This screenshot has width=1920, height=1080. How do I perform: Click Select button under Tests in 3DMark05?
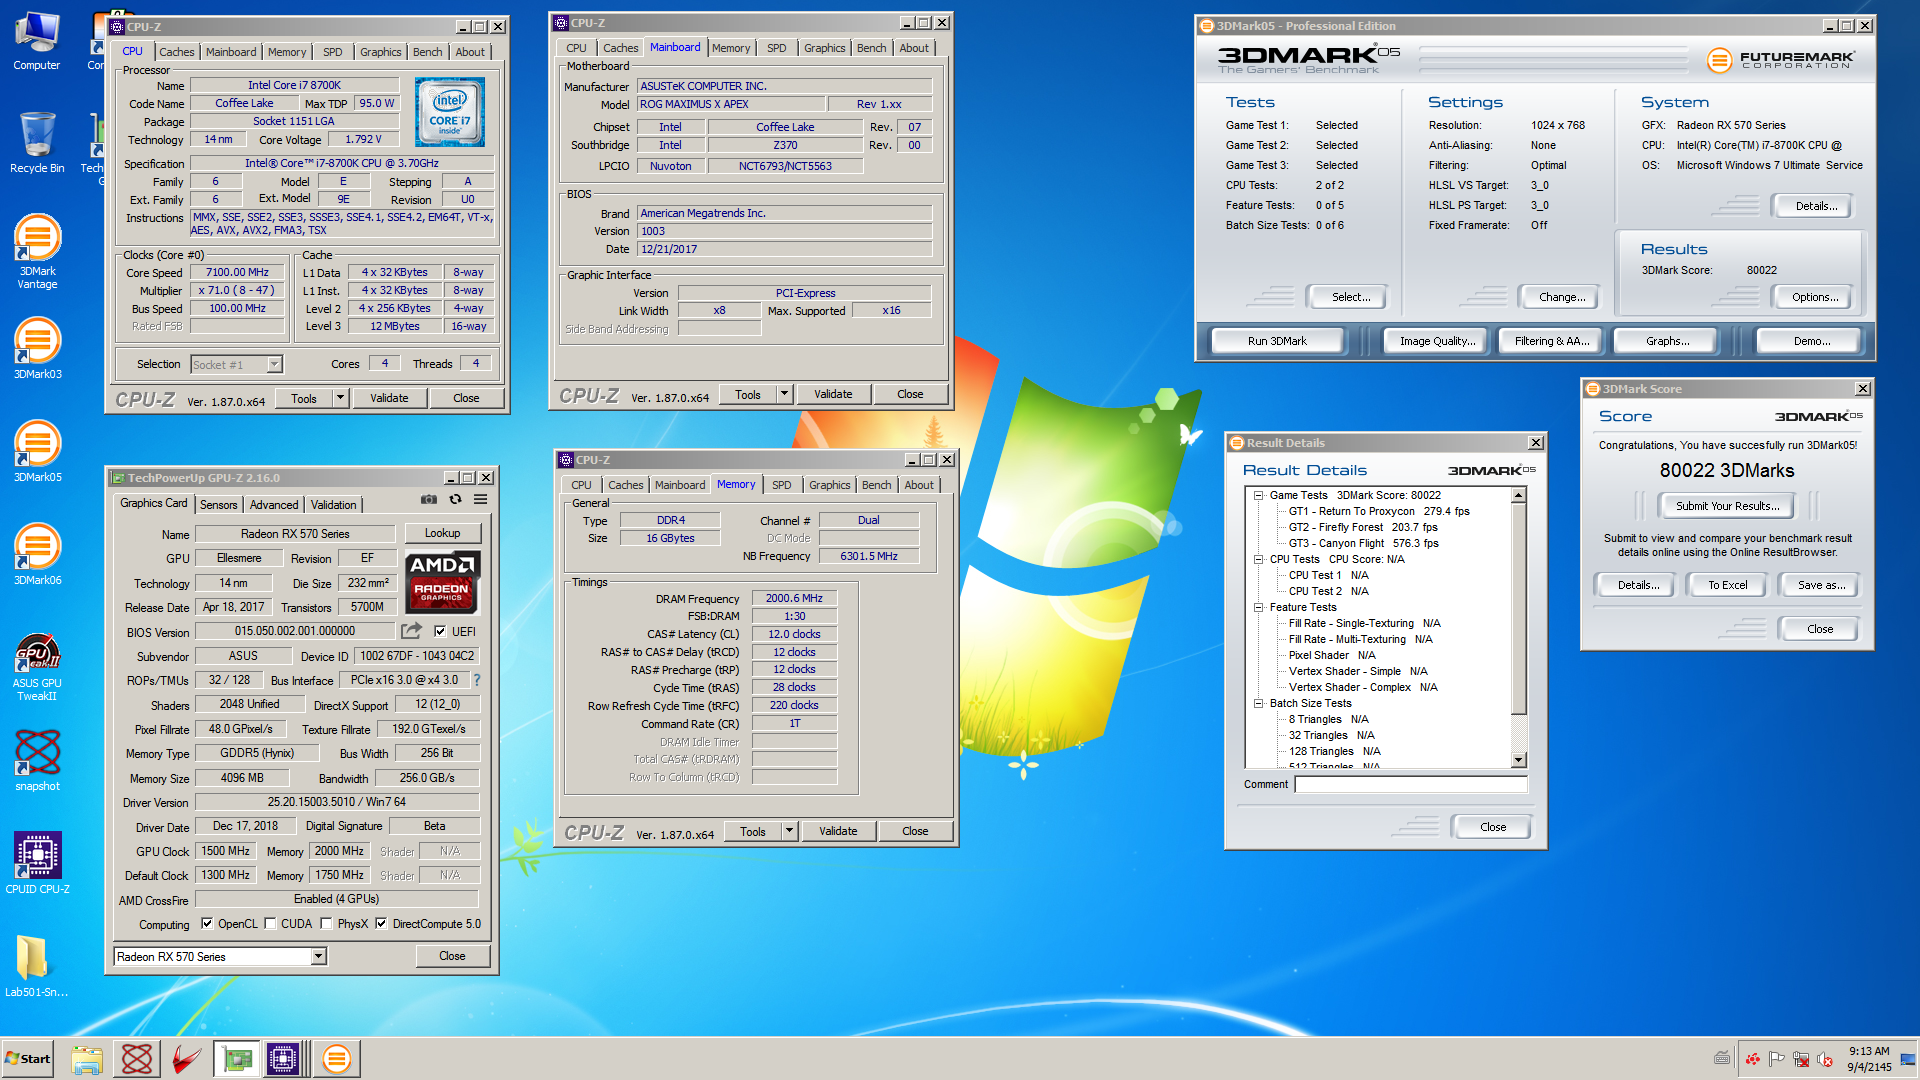point(1350,297)
